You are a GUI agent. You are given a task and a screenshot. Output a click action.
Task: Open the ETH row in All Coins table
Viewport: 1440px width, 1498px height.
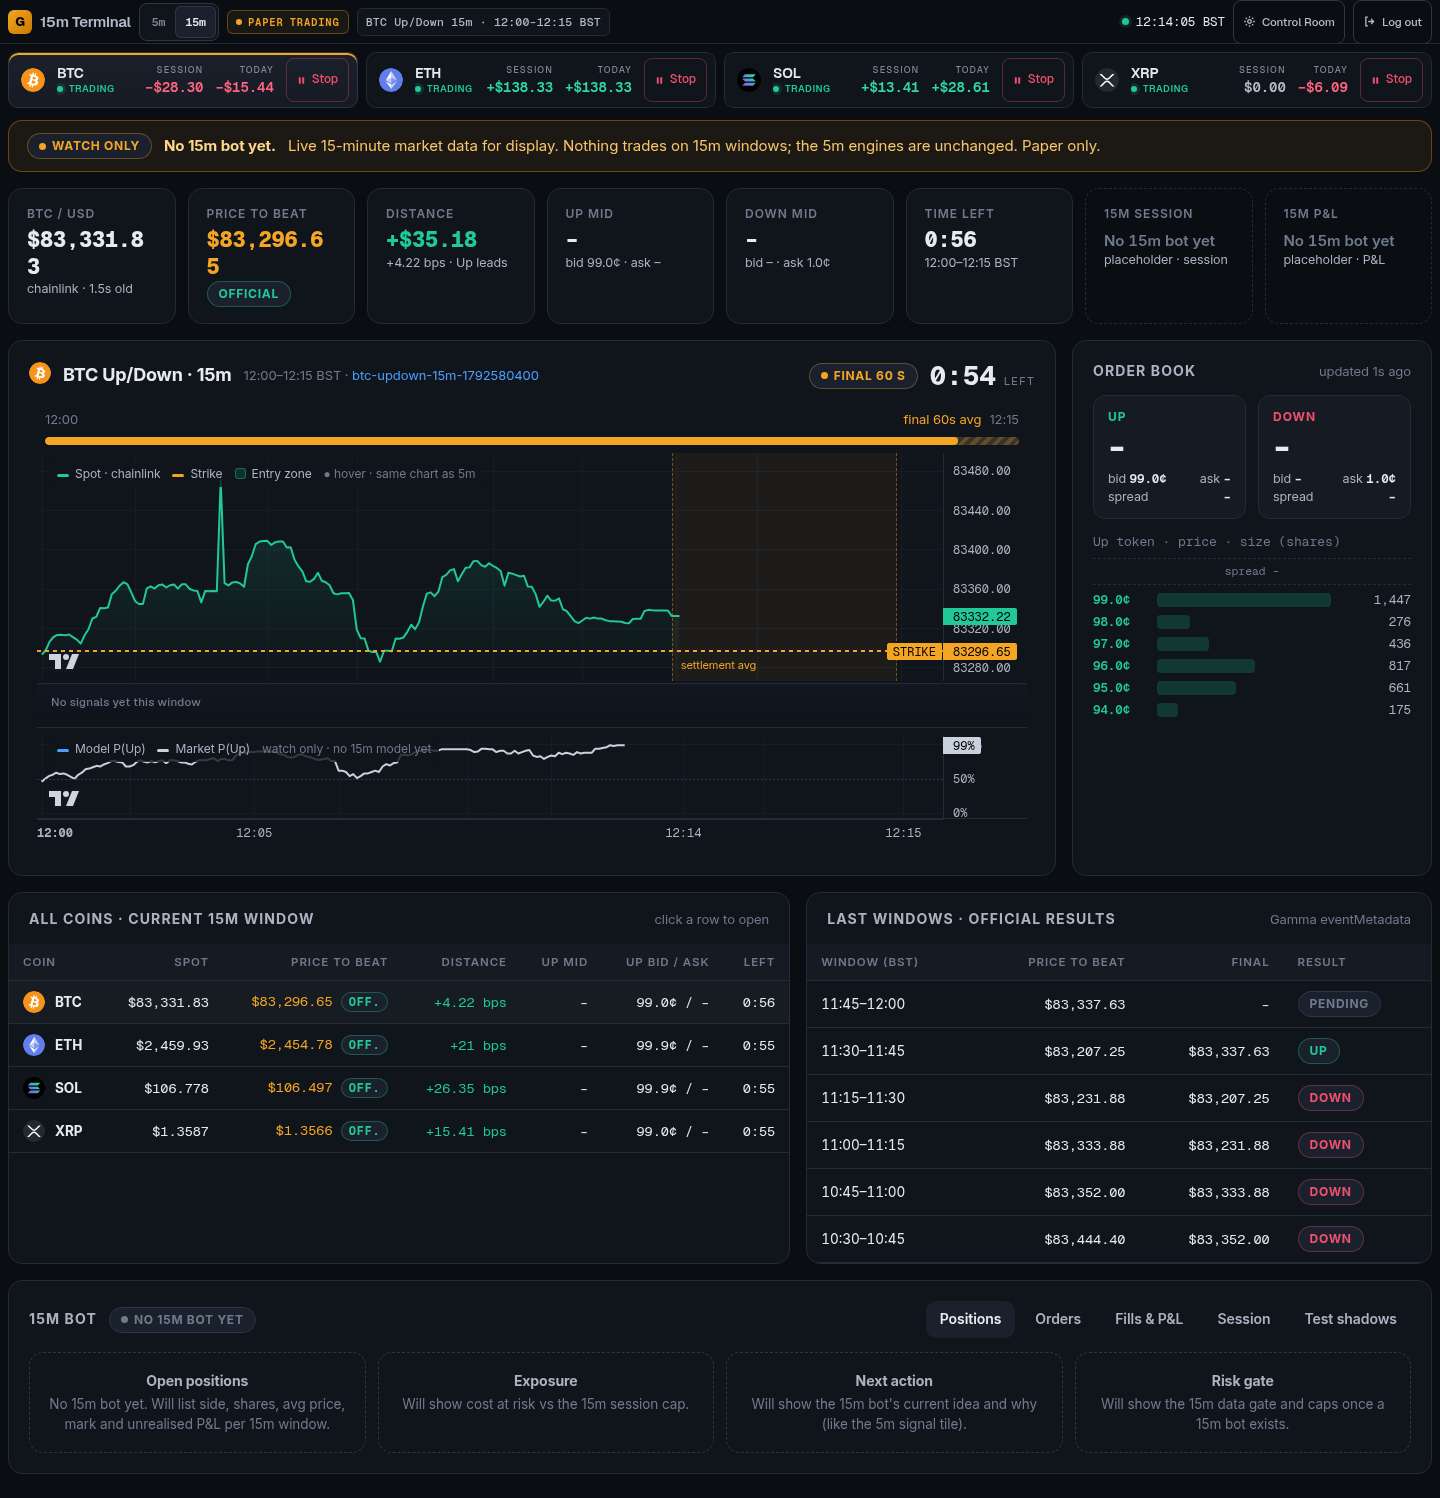[x=399, y=1045]
